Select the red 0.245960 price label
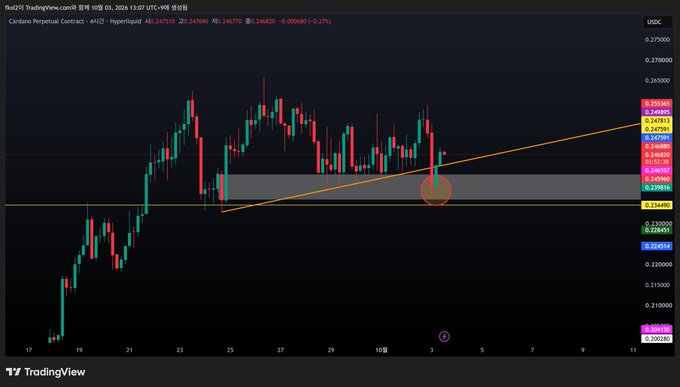Screen dimensions: 680x387 click(657, 179)
